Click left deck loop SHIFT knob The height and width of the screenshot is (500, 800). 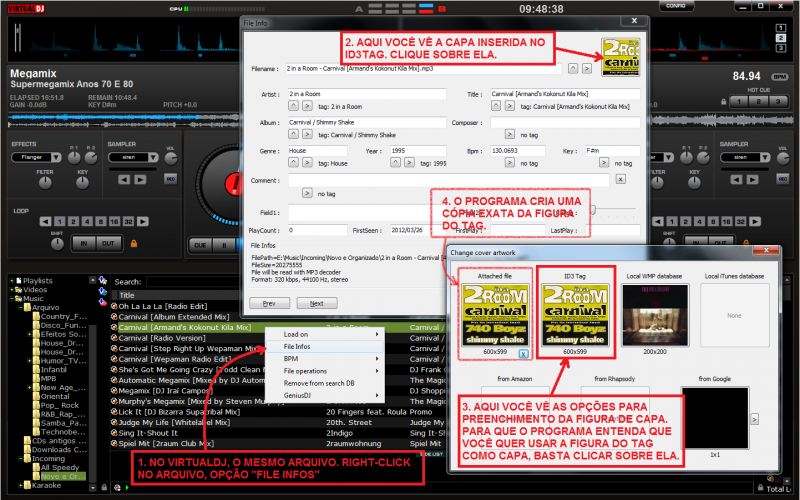coord(57,244)
